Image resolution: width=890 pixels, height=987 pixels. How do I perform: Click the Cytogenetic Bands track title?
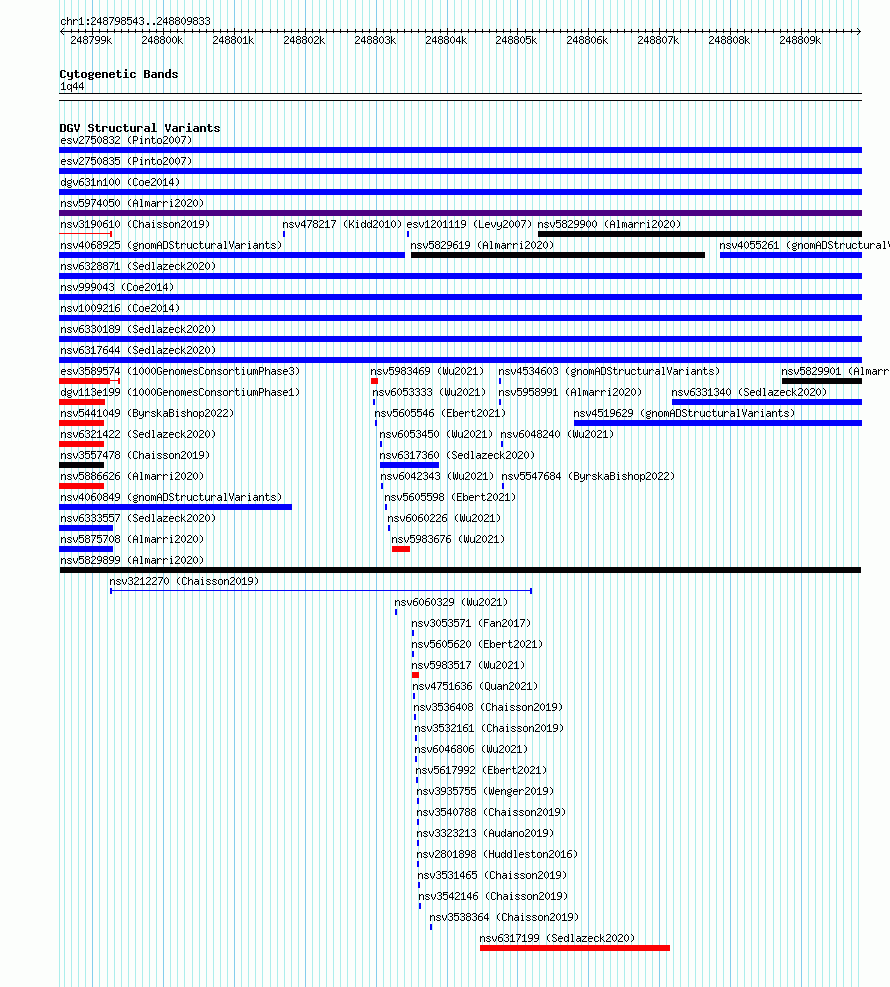119,74
